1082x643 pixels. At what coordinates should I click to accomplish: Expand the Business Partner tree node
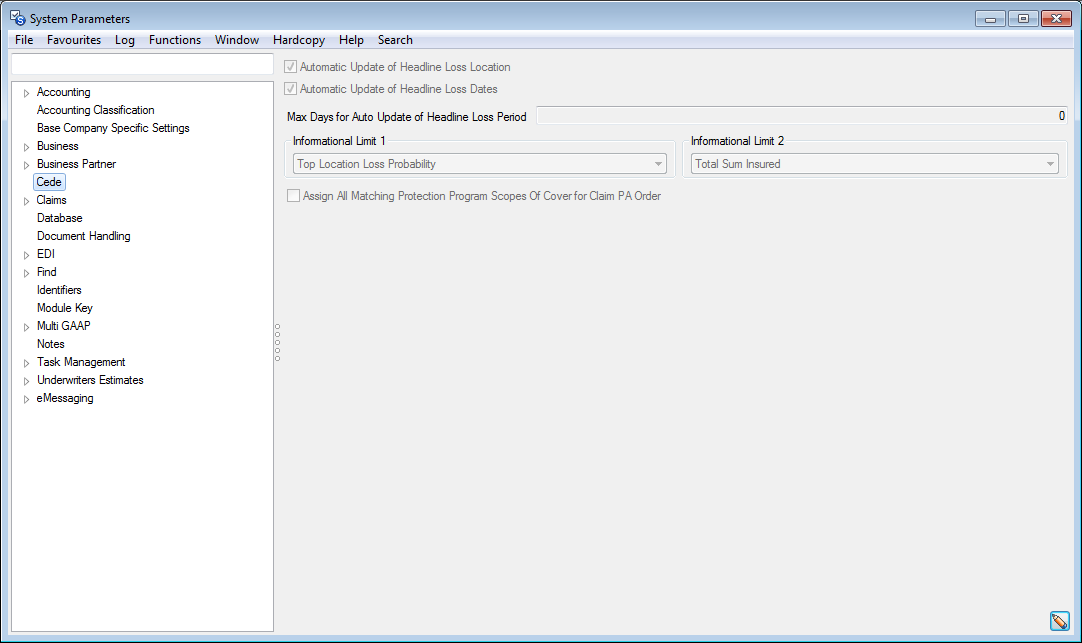(26, 165)
